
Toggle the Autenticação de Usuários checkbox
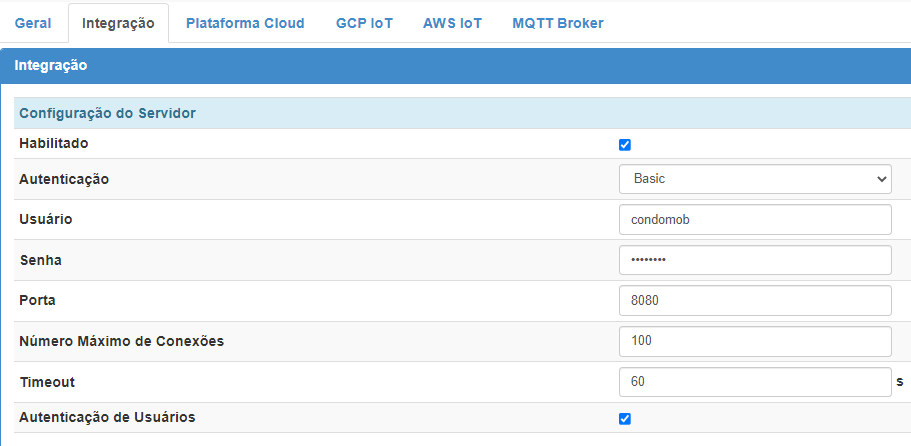click(x=625, y=418)
